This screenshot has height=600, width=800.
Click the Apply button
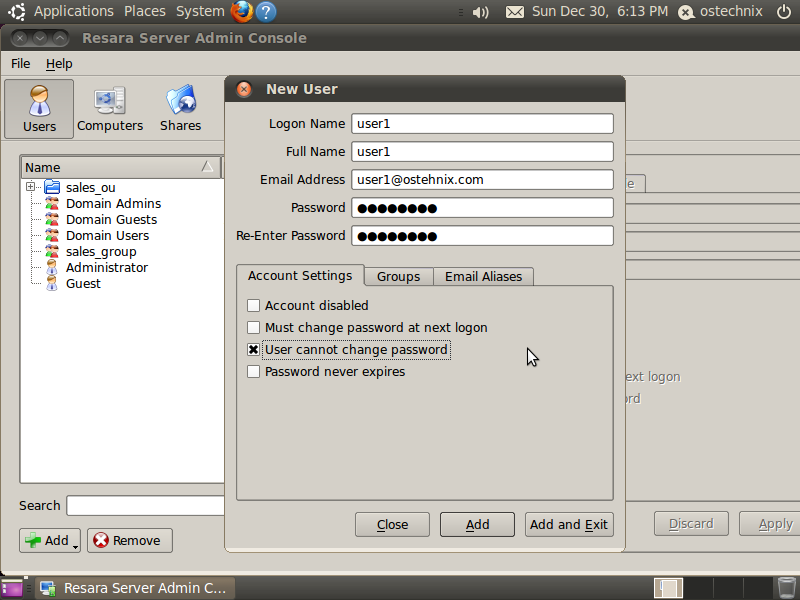click(769, 524)
